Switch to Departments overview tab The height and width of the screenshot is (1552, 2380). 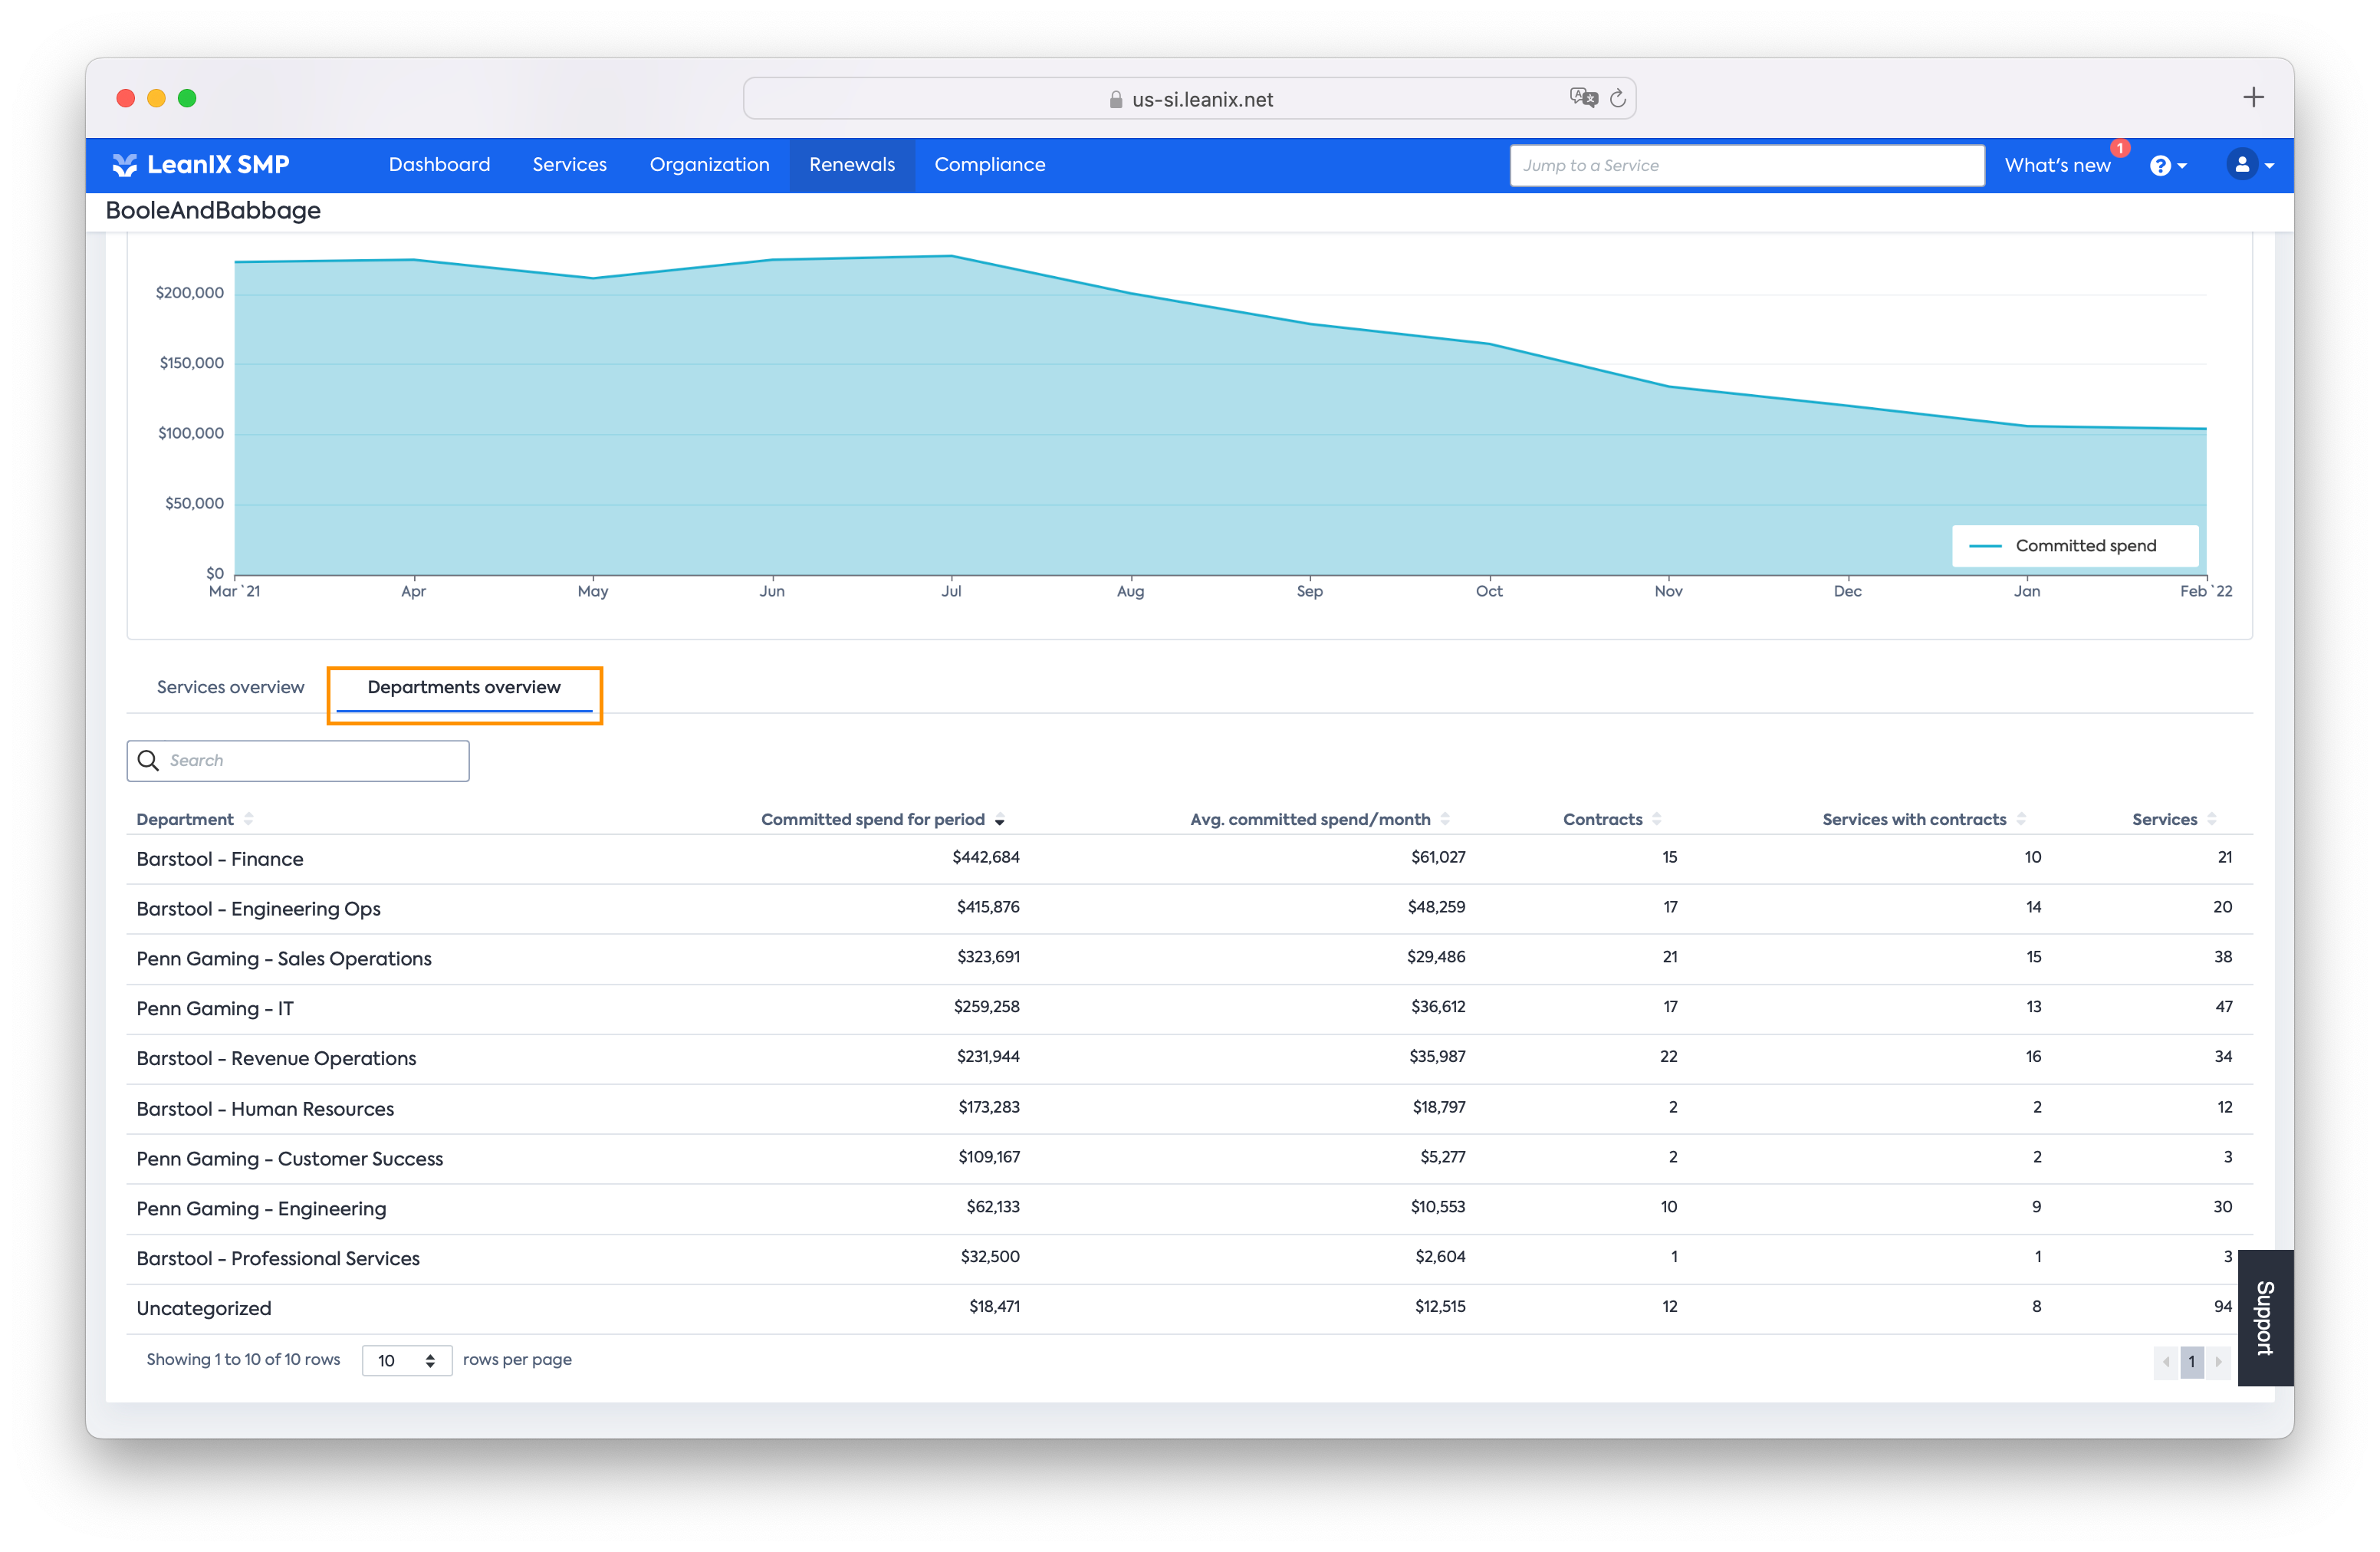click(x=464, y=687)
